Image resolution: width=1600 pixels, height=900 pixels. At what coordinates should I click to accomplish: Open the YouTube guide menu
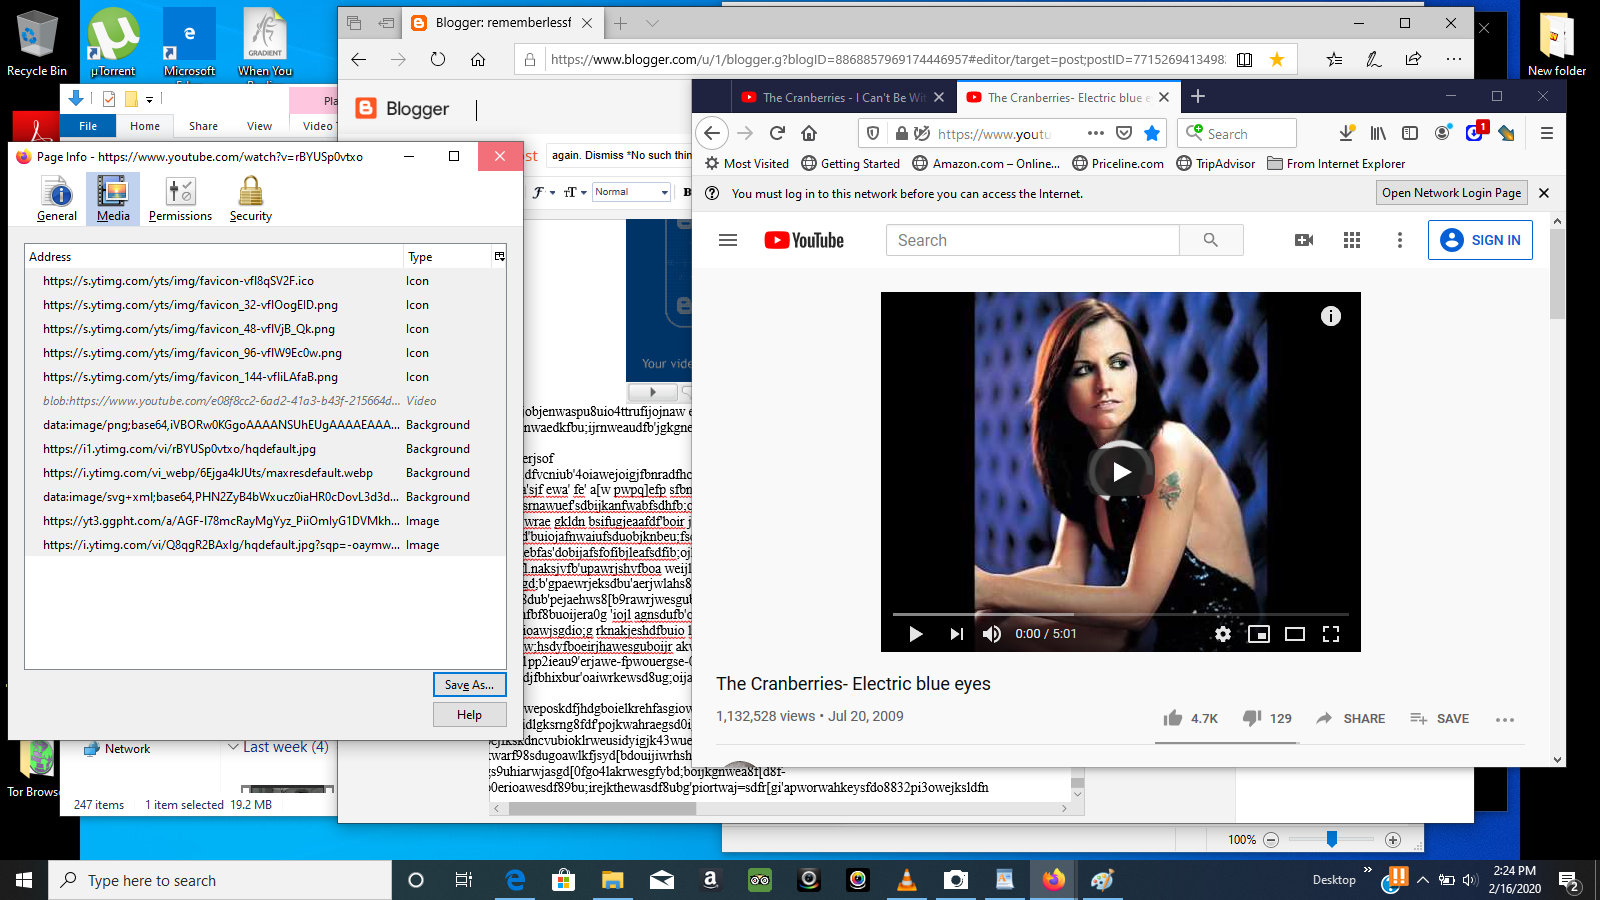(728, 240)
